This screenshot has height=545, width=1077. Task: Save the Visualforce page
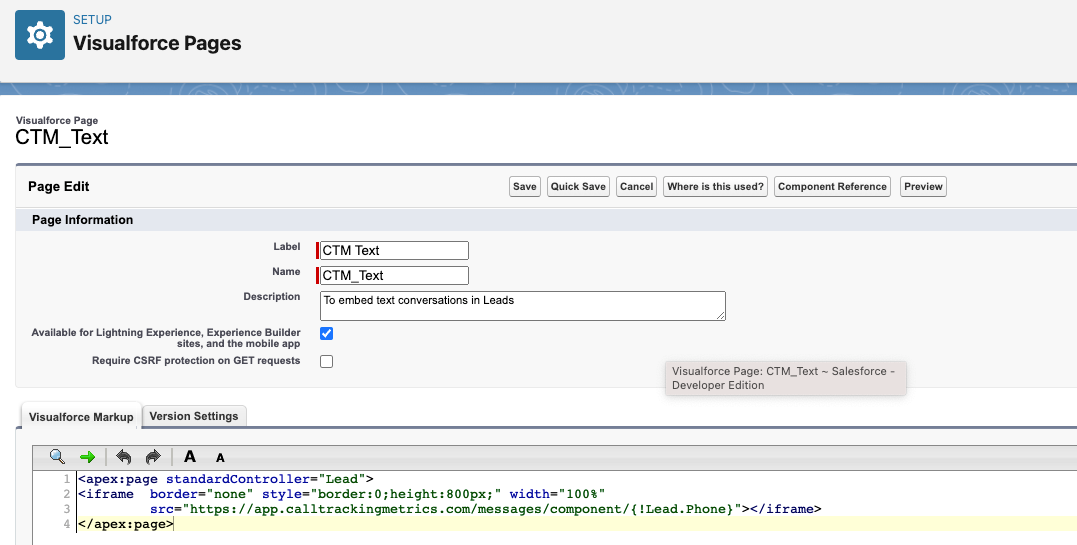(x=525, y=186)
